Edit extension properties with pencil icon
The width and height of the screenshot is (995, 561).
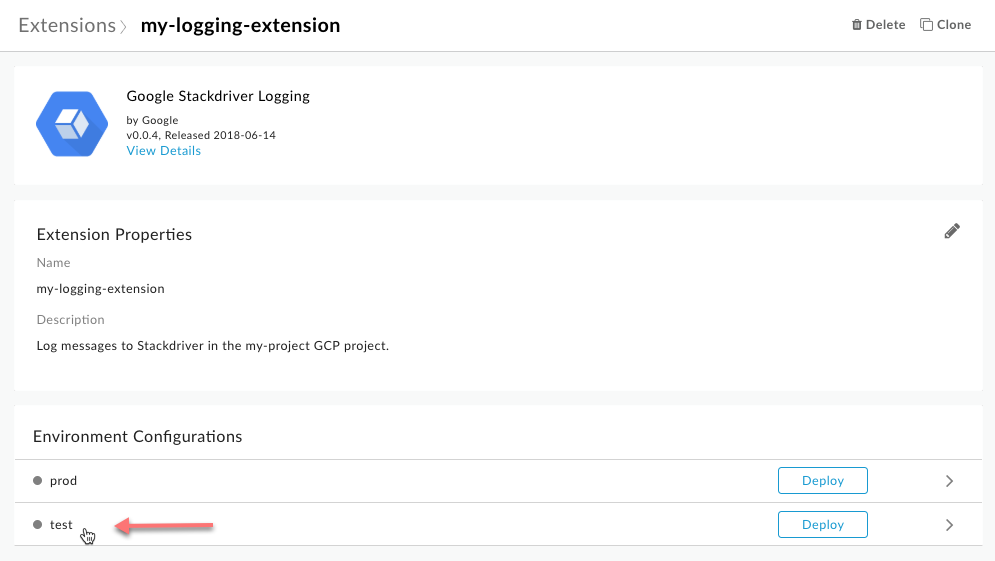tap(952, 231)
